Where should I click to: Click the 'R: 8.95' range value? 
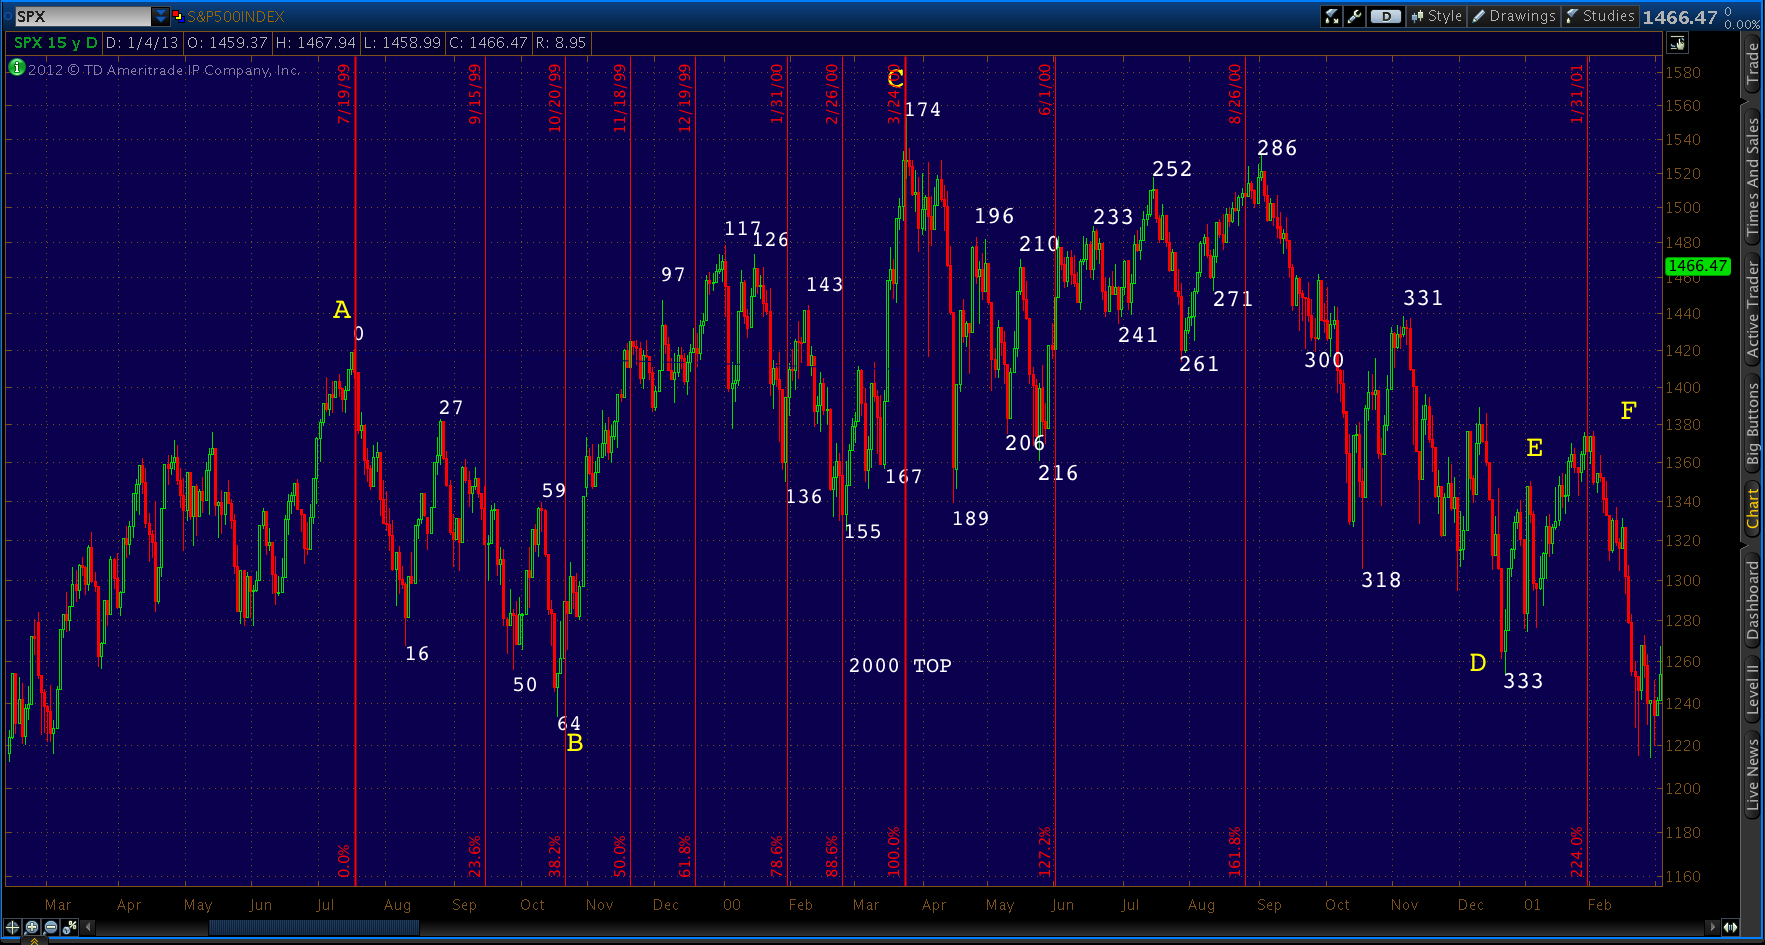pos(561,43)
